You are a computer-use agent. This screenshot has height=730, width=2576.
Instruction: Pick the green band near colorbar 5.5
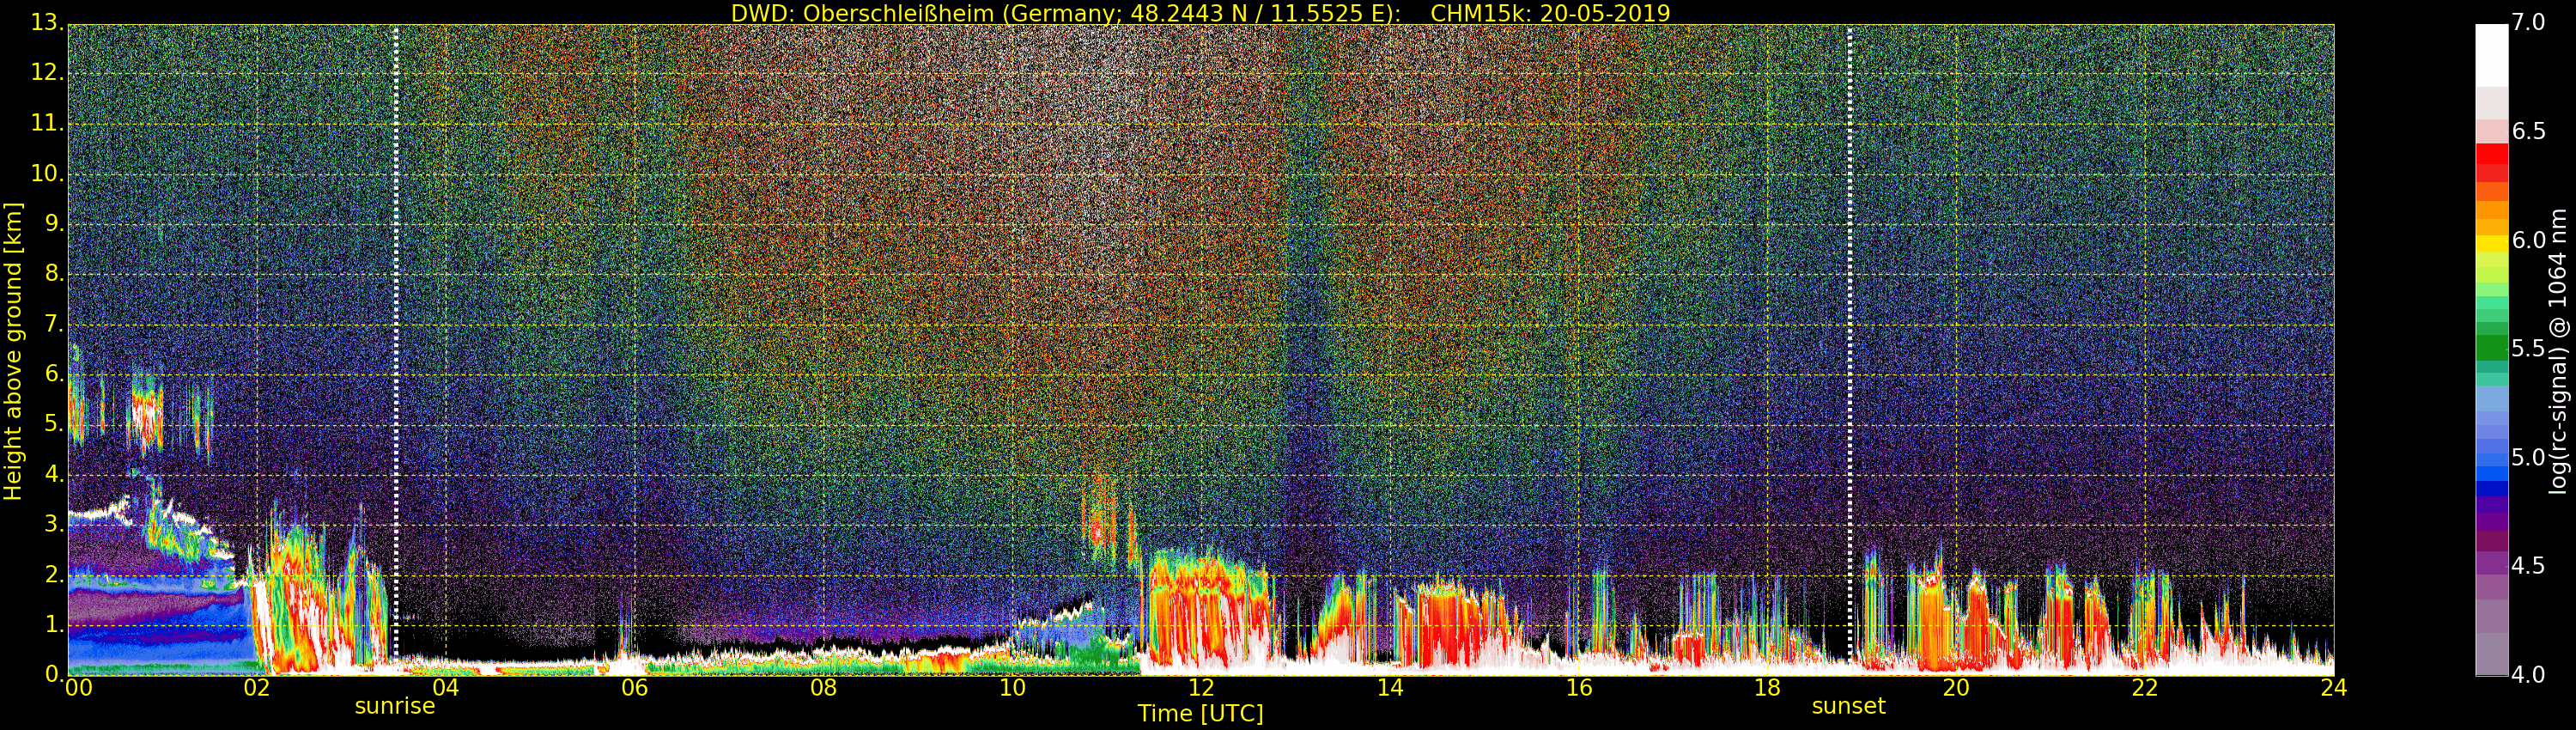(2491, 347)
